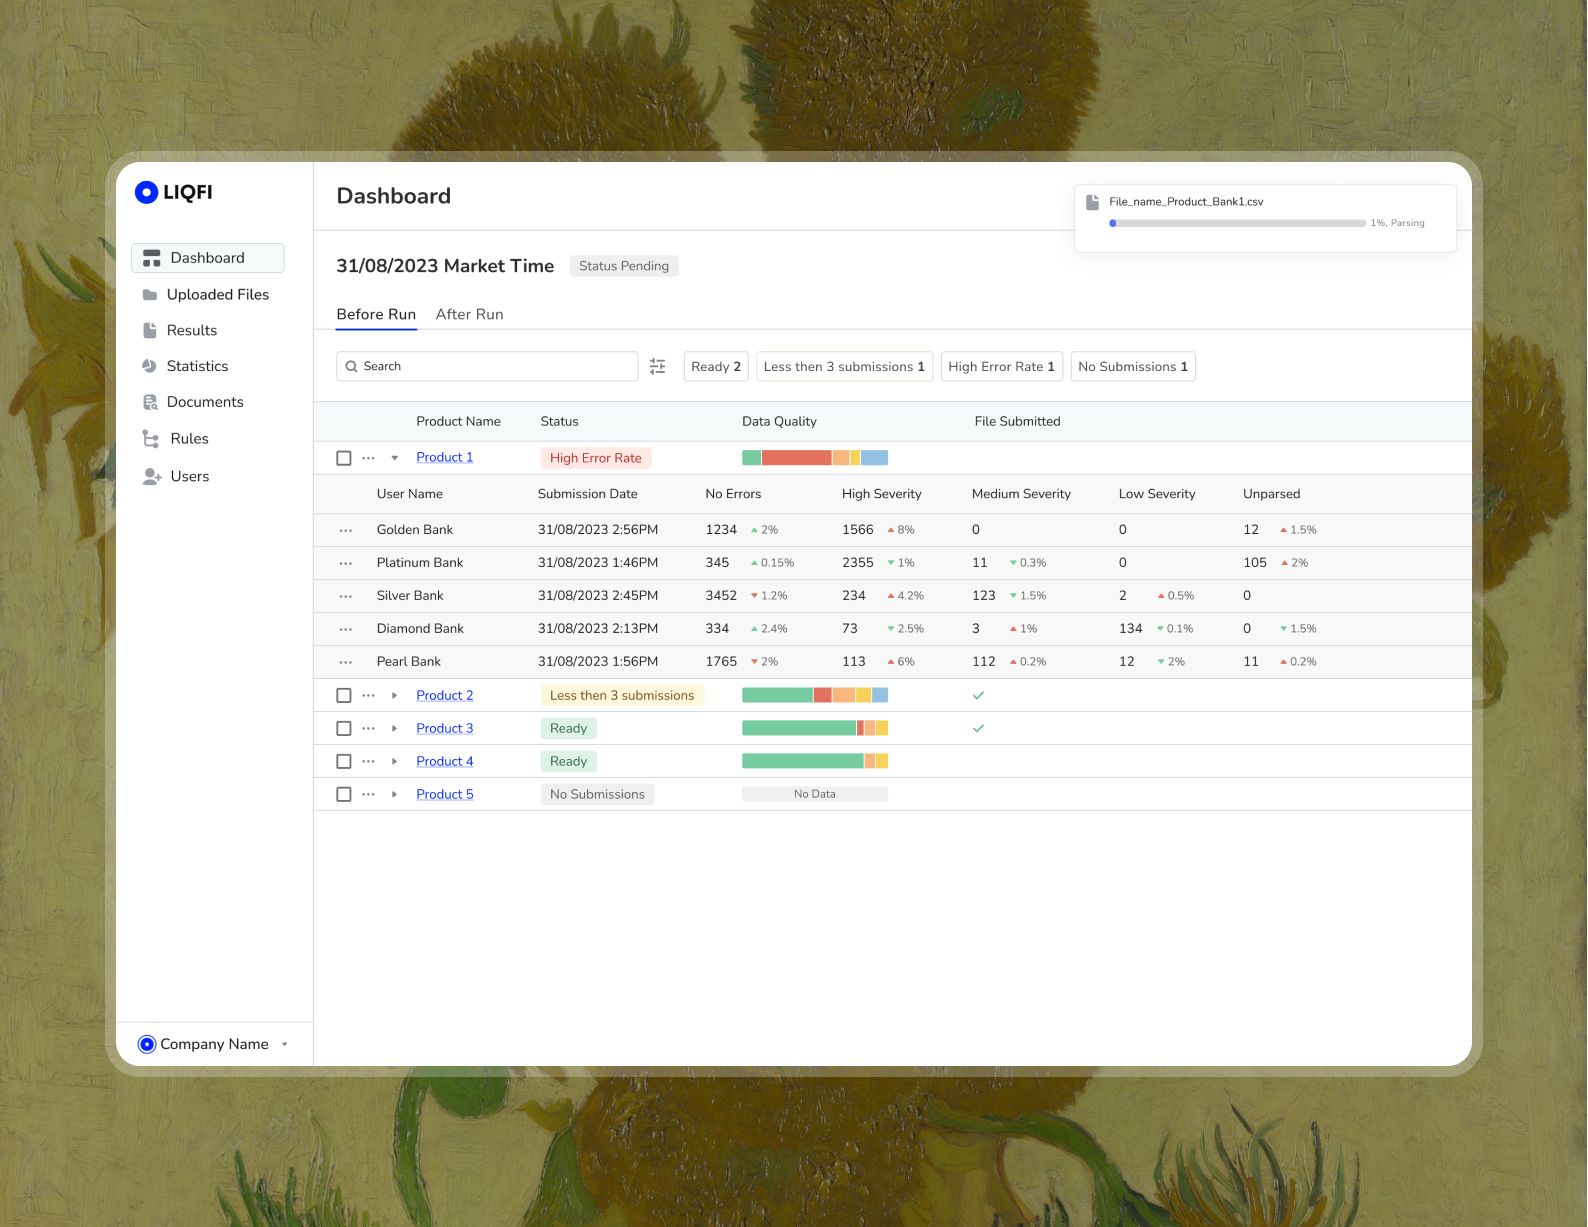Viewport: 1588px width, 1227px height.
Task: Open filter settings icon beside search
Action: 657,367
